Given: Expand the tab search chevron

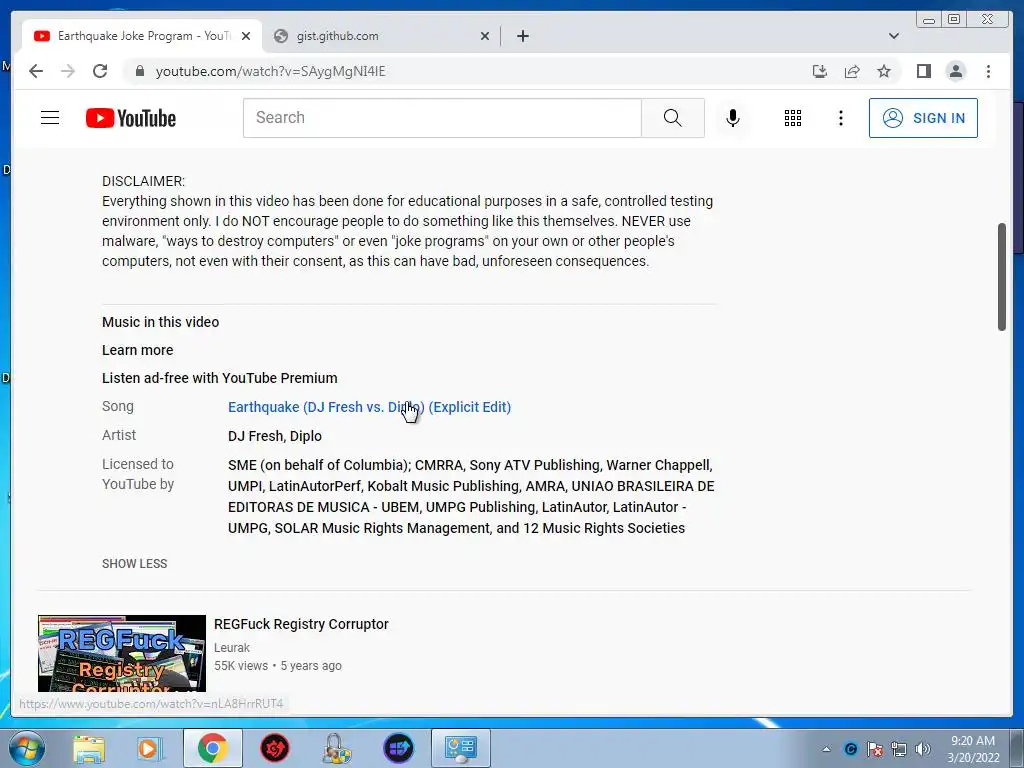Looking at the screenshot, I should [893, 36].
